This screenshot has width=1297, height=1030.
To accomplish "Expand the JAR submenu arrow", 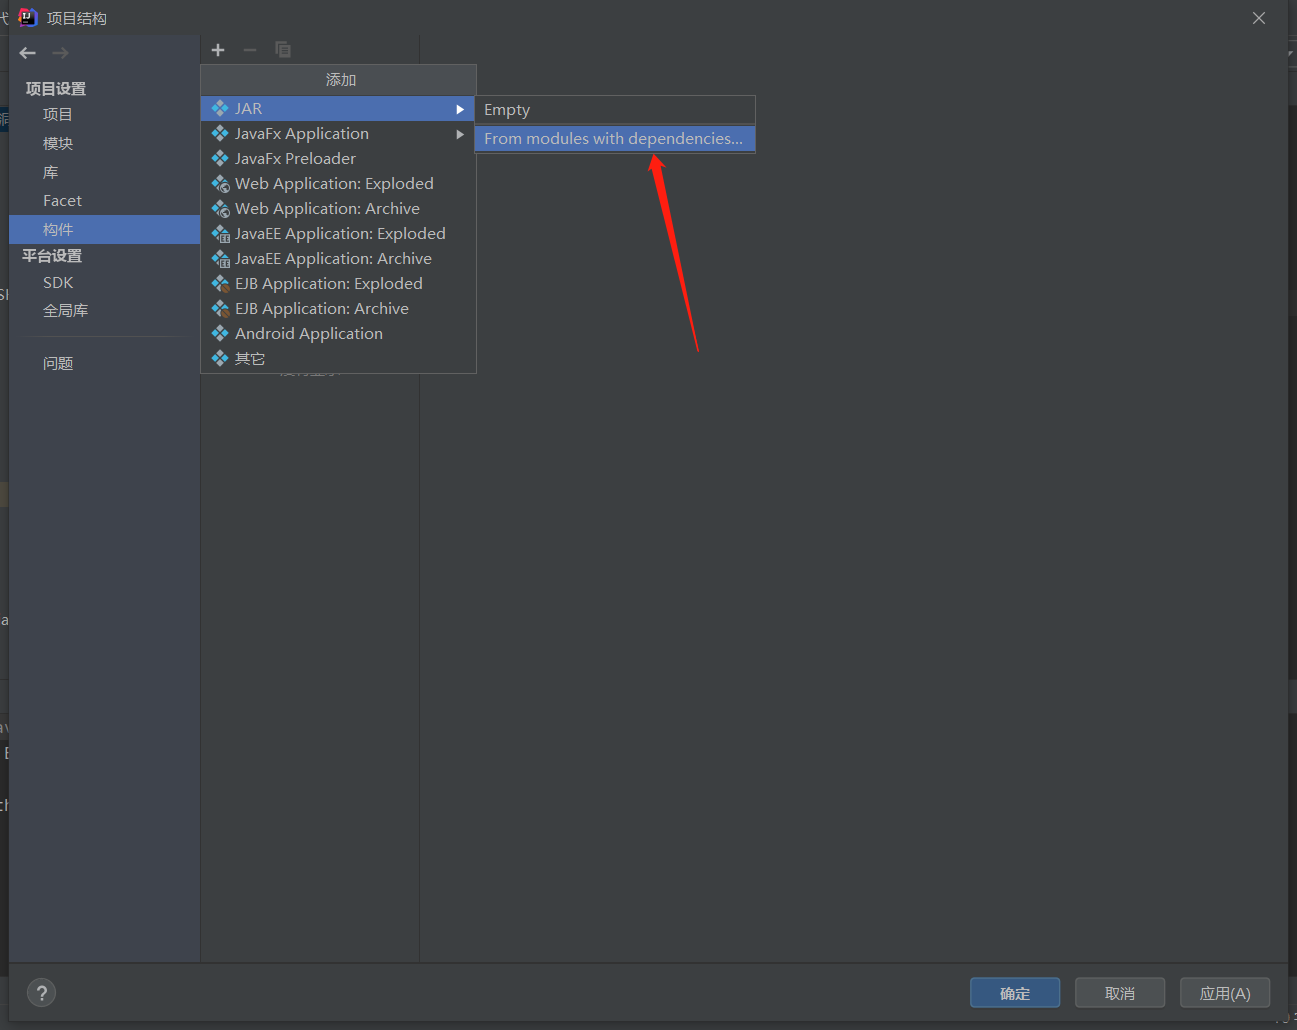I will click(460, 109).
